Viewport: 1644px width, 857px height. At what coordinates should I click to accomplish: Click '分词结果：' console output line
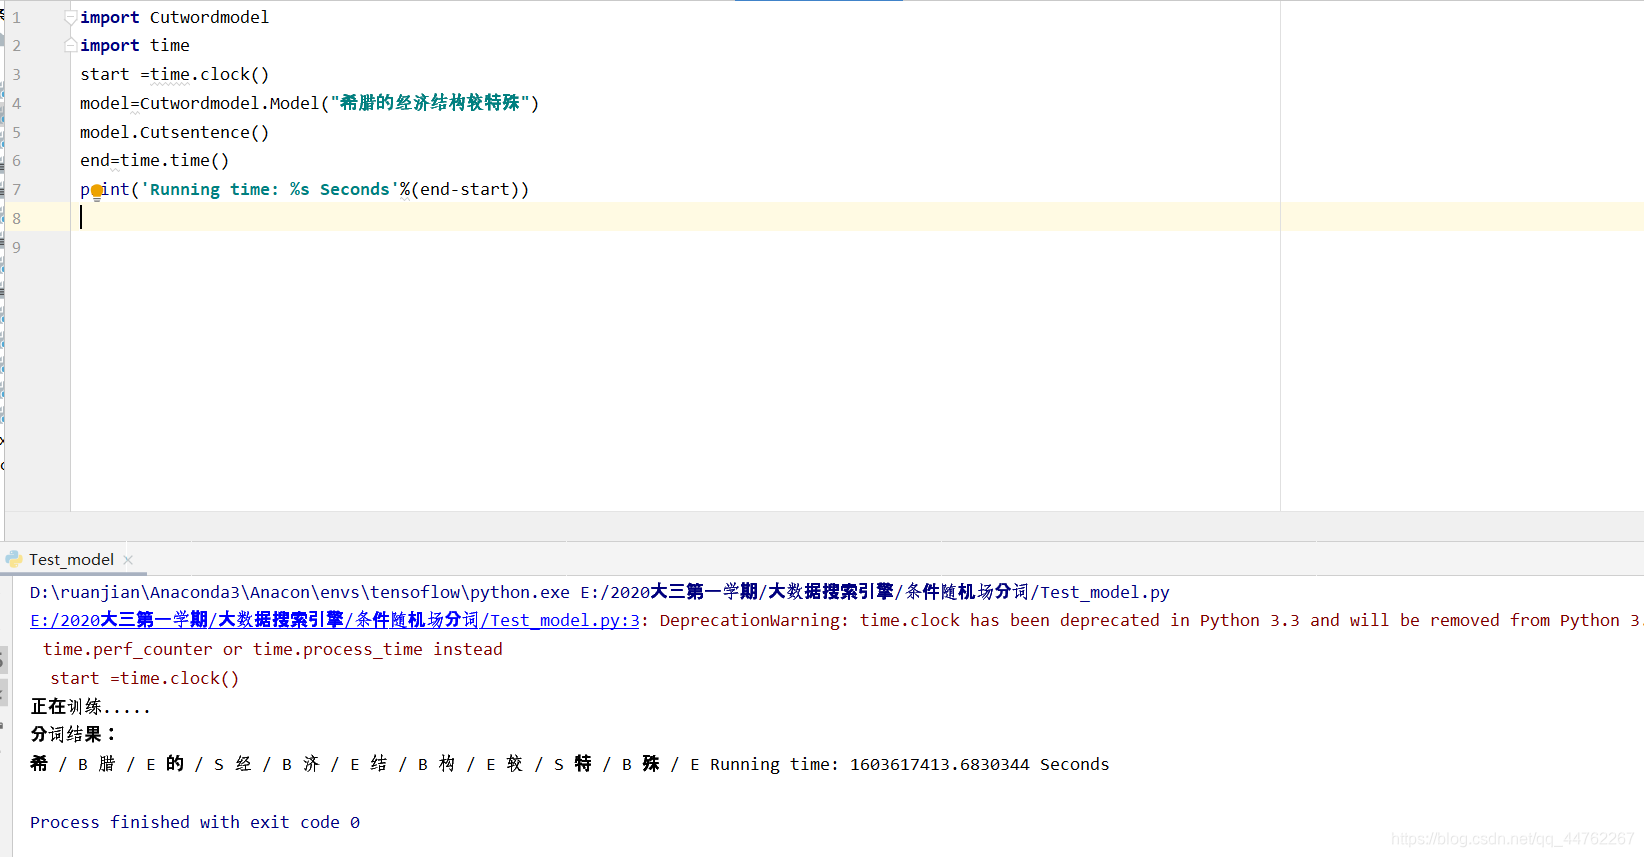coord(73,734)
